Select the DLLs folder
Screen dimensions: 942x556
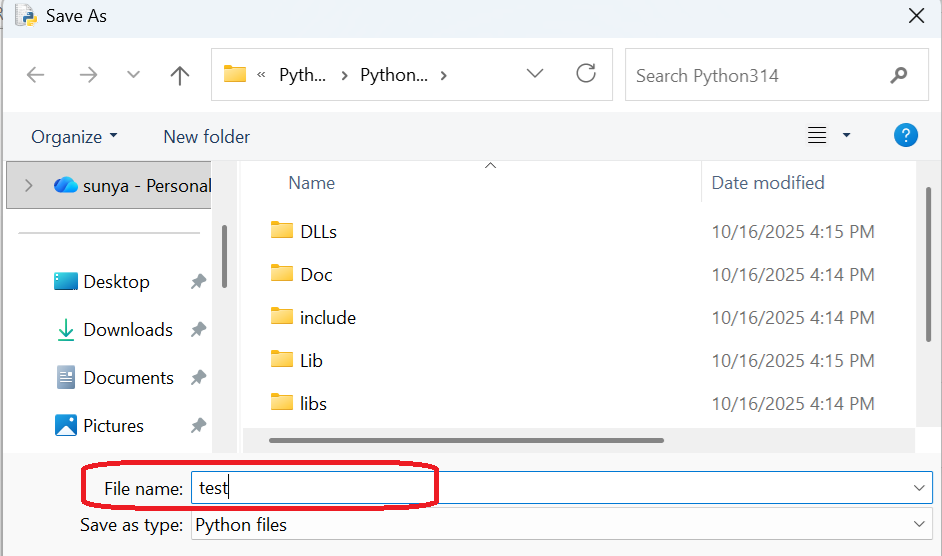(x=318, y=232)
